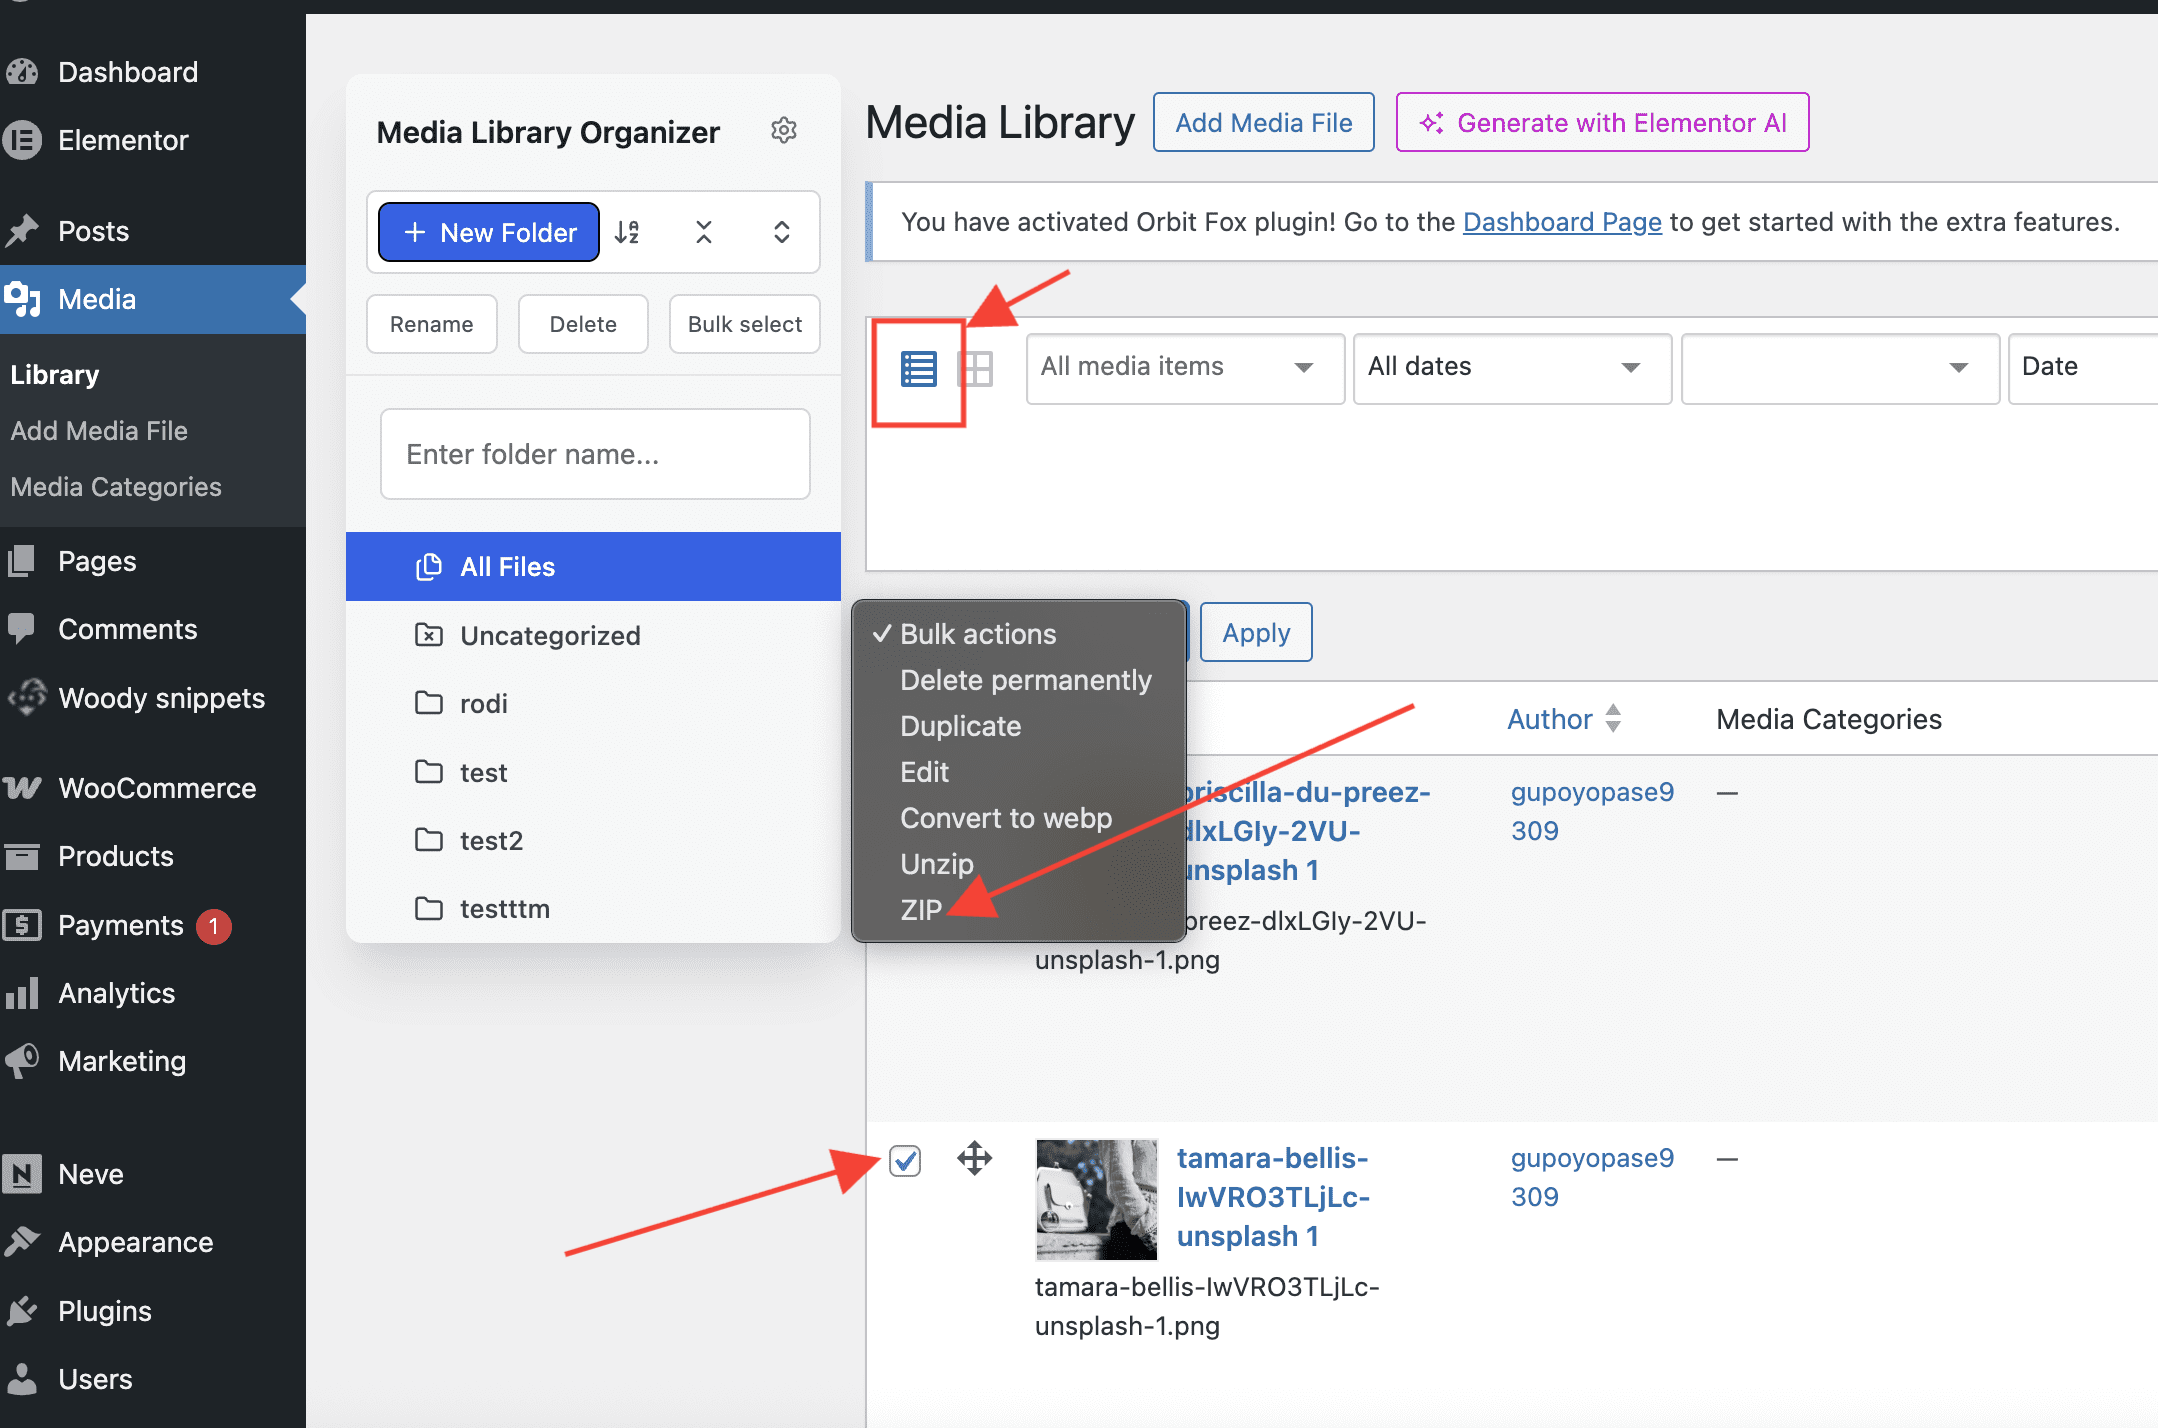Viewport: 2158px width, 1428px height.
Task: Click the sort folders A-Z icon
Action: tap(627, 232)
